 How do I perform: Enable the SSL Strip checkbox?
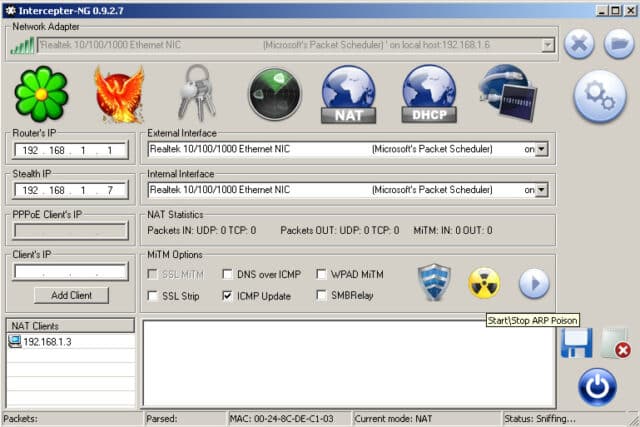click(152, 296)
